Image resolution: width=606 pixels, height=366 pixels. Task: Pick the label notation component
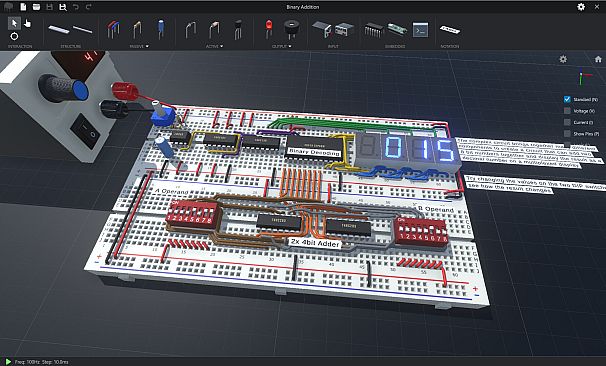click(x=450, y=29)
